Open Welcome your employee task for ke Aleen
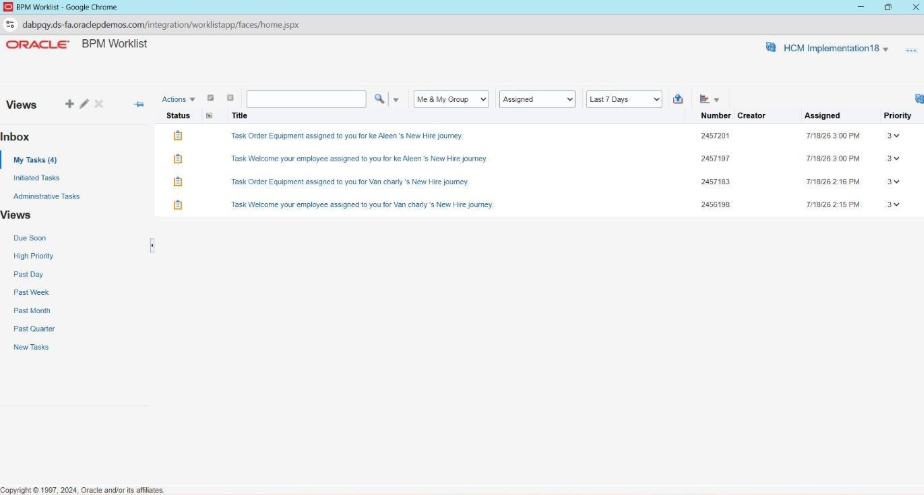The image size is (924, 495). click(x=359, y=159)
